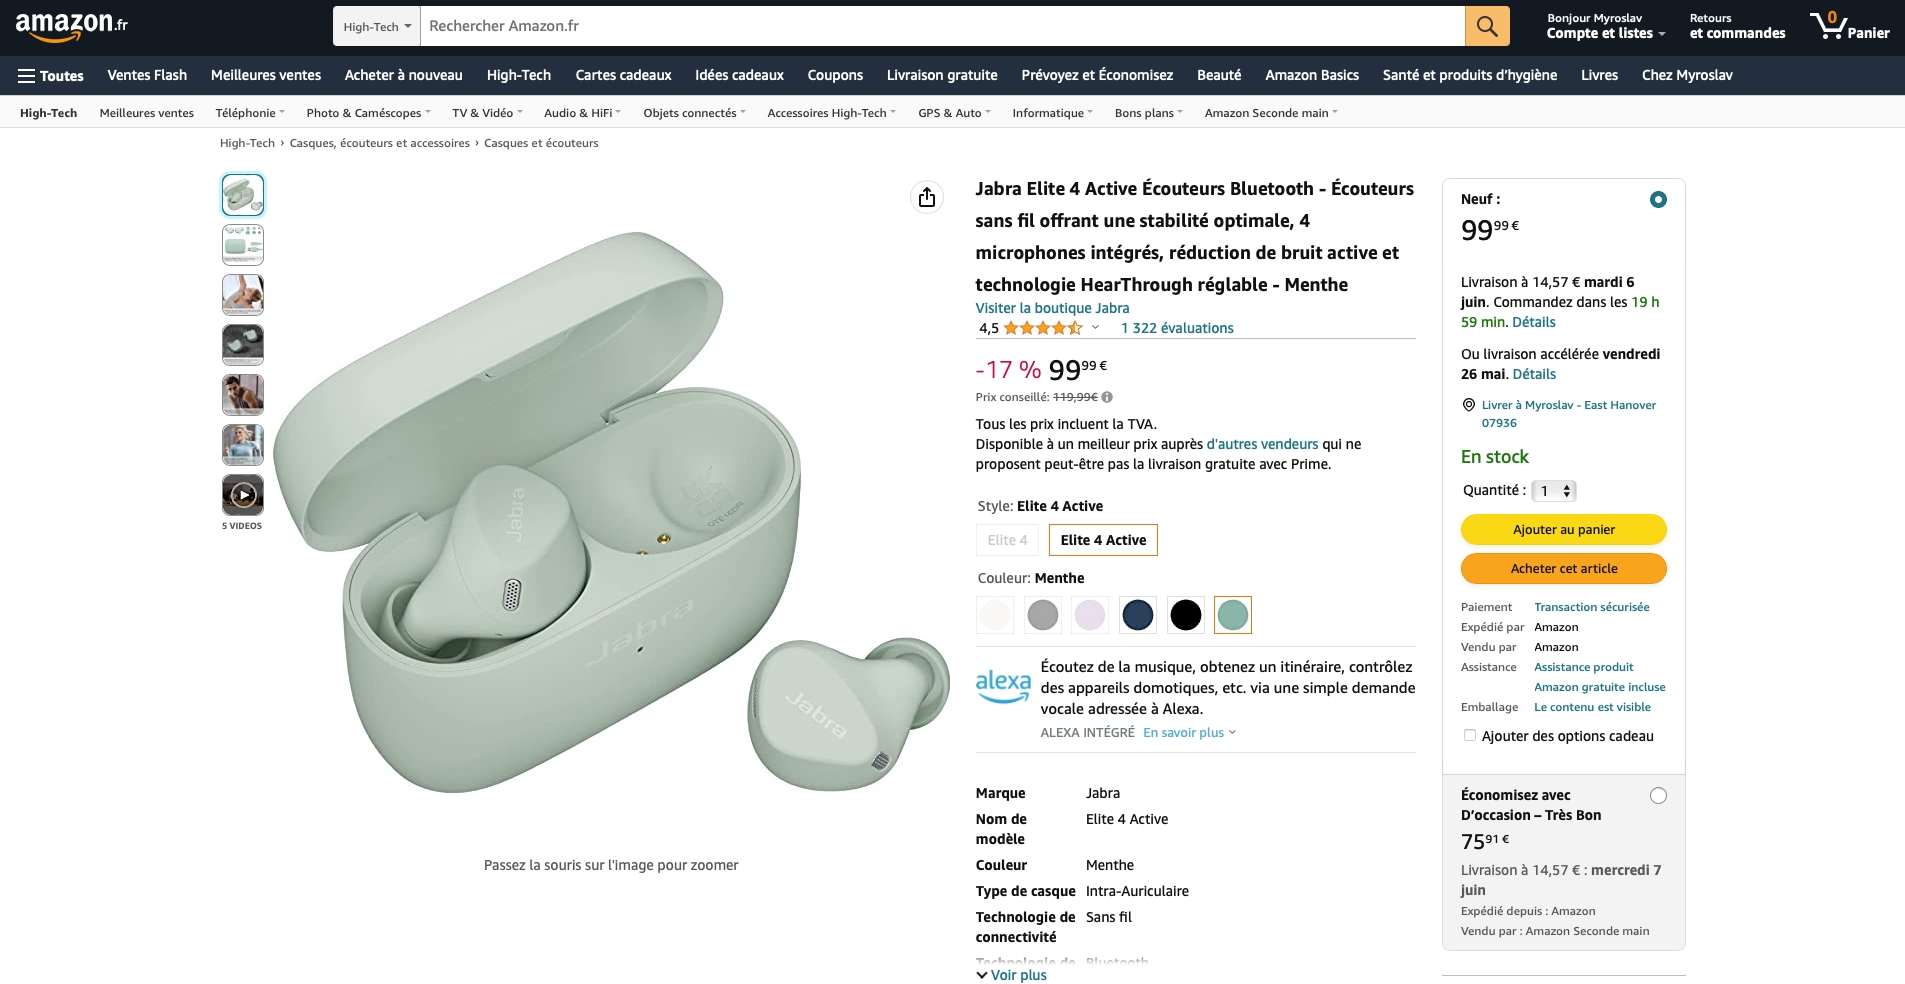Viewport: 1905px width, 984px height.
Task: Play the product videos thumbnail
Action: point(243,495)
